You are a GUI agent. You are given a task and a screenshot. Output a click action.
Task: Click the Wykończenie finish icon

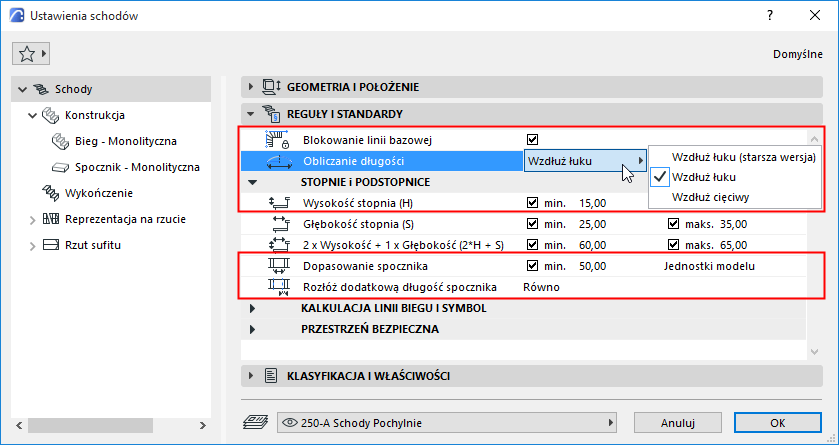click(51, 193)
